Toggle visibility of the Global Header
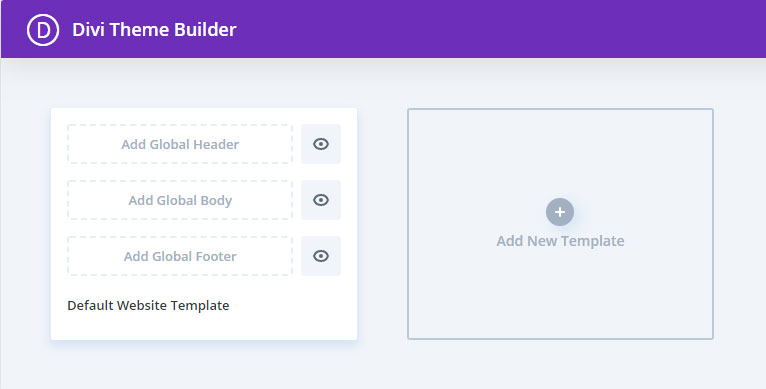 point(321,144)
